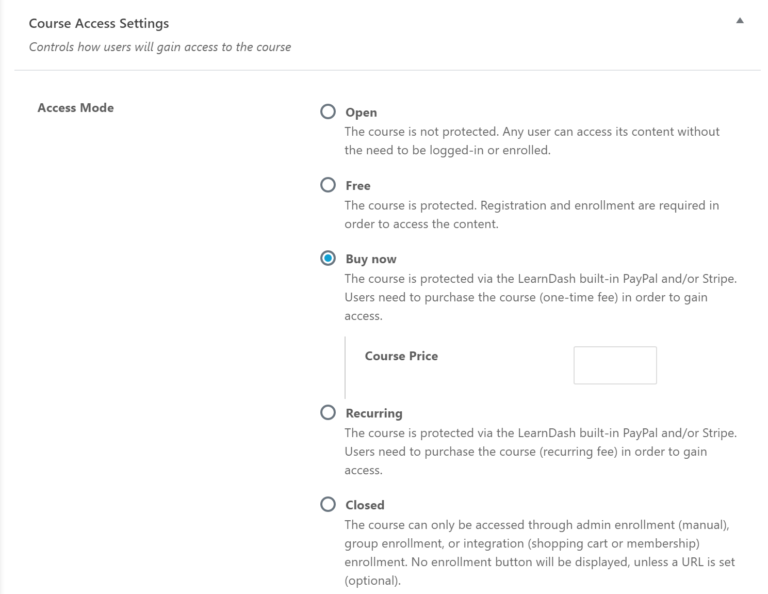The height and width of the screenshot is (594, 768).
Task: Click the Course Price field label
Action: pyautogui.click(x=401, y=356)
